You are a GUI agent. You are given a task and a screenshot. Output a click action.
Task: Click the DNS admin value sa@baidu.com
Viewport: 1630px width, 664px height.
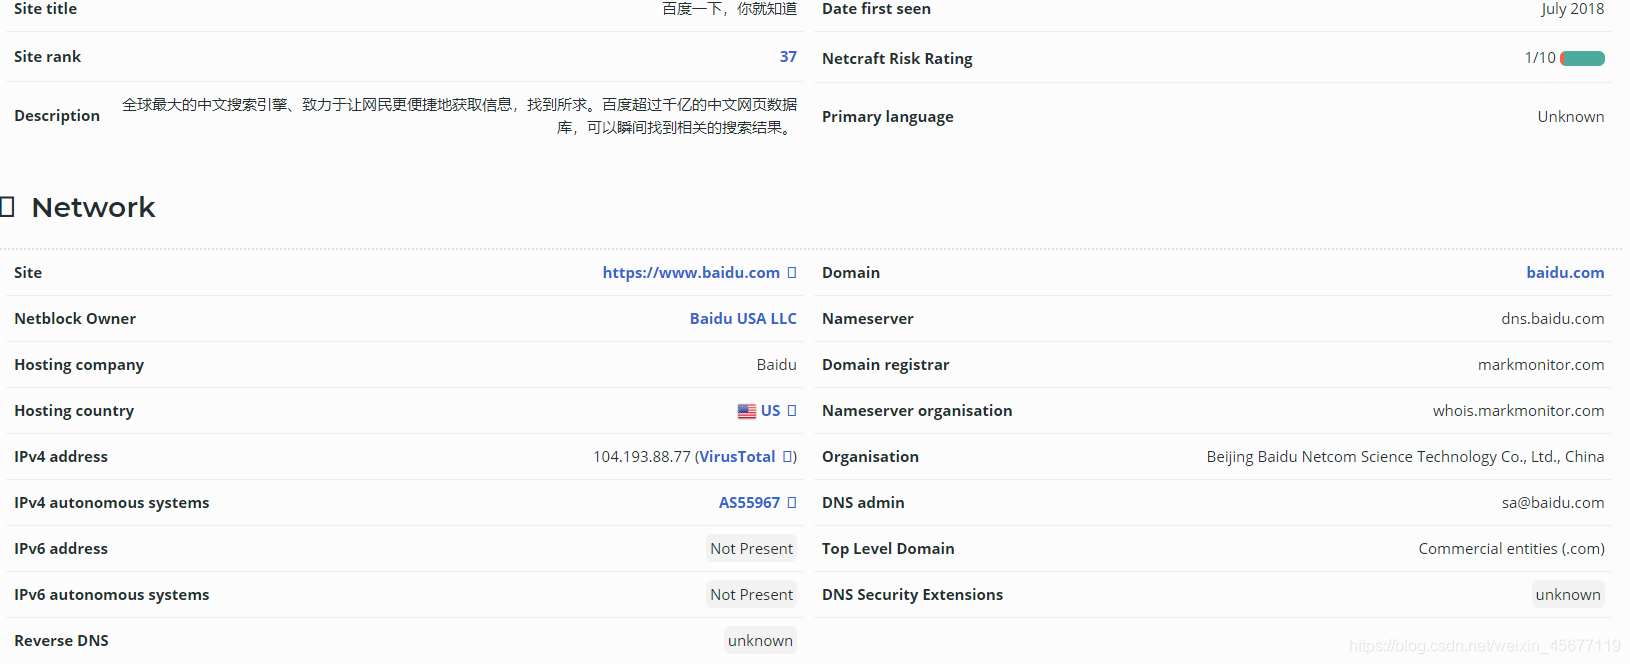click(1553, 503)
